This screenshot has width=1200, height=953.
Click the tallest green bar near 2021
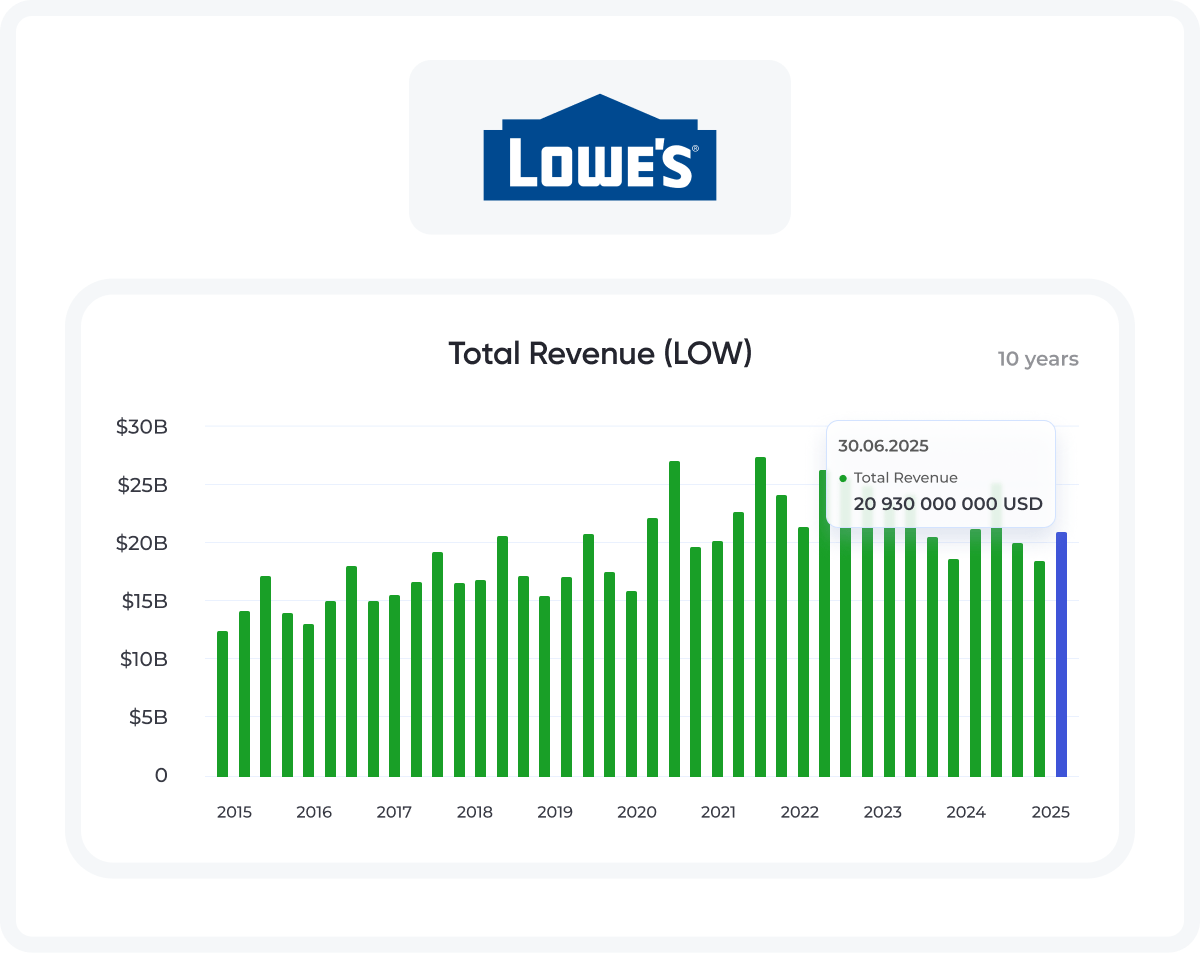pyautogui.click(x=760, y=617)
